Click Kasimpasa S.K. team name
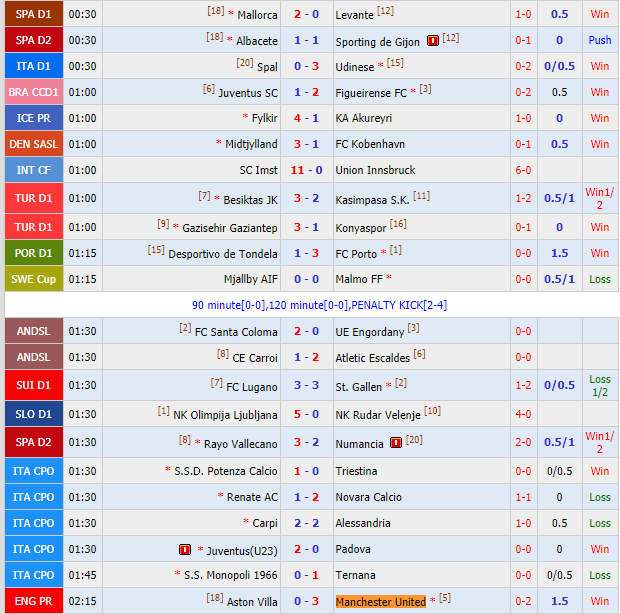Image resolution: width=620 pixels, height=614 pixels. (x=372, y=200)
